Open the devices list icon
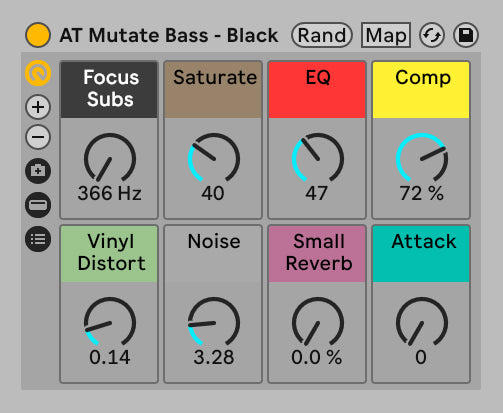Image resolution: width=503 pixels, height=413 pixels. [x=38, y=239]
